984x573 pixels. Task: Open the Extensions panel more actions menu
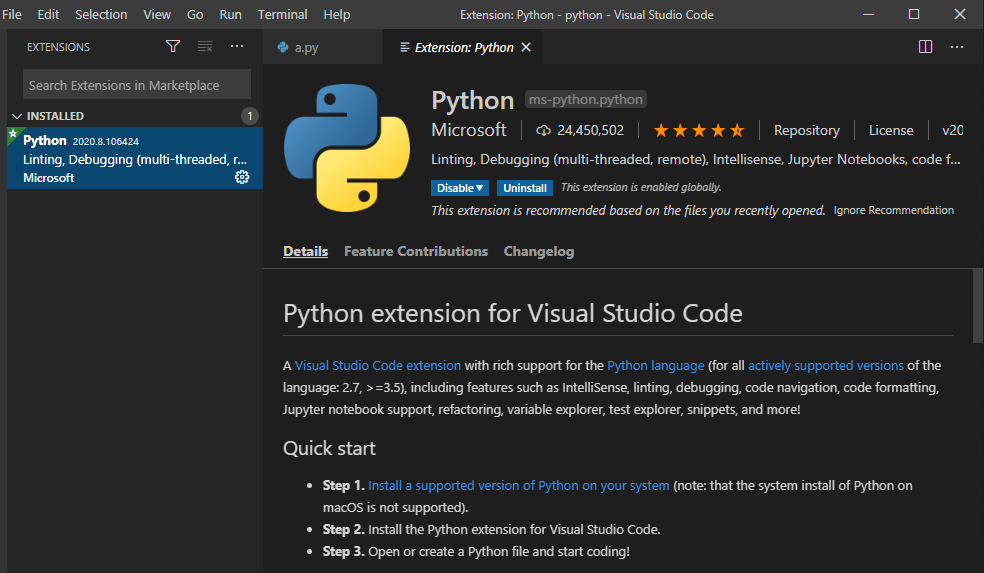237,47
